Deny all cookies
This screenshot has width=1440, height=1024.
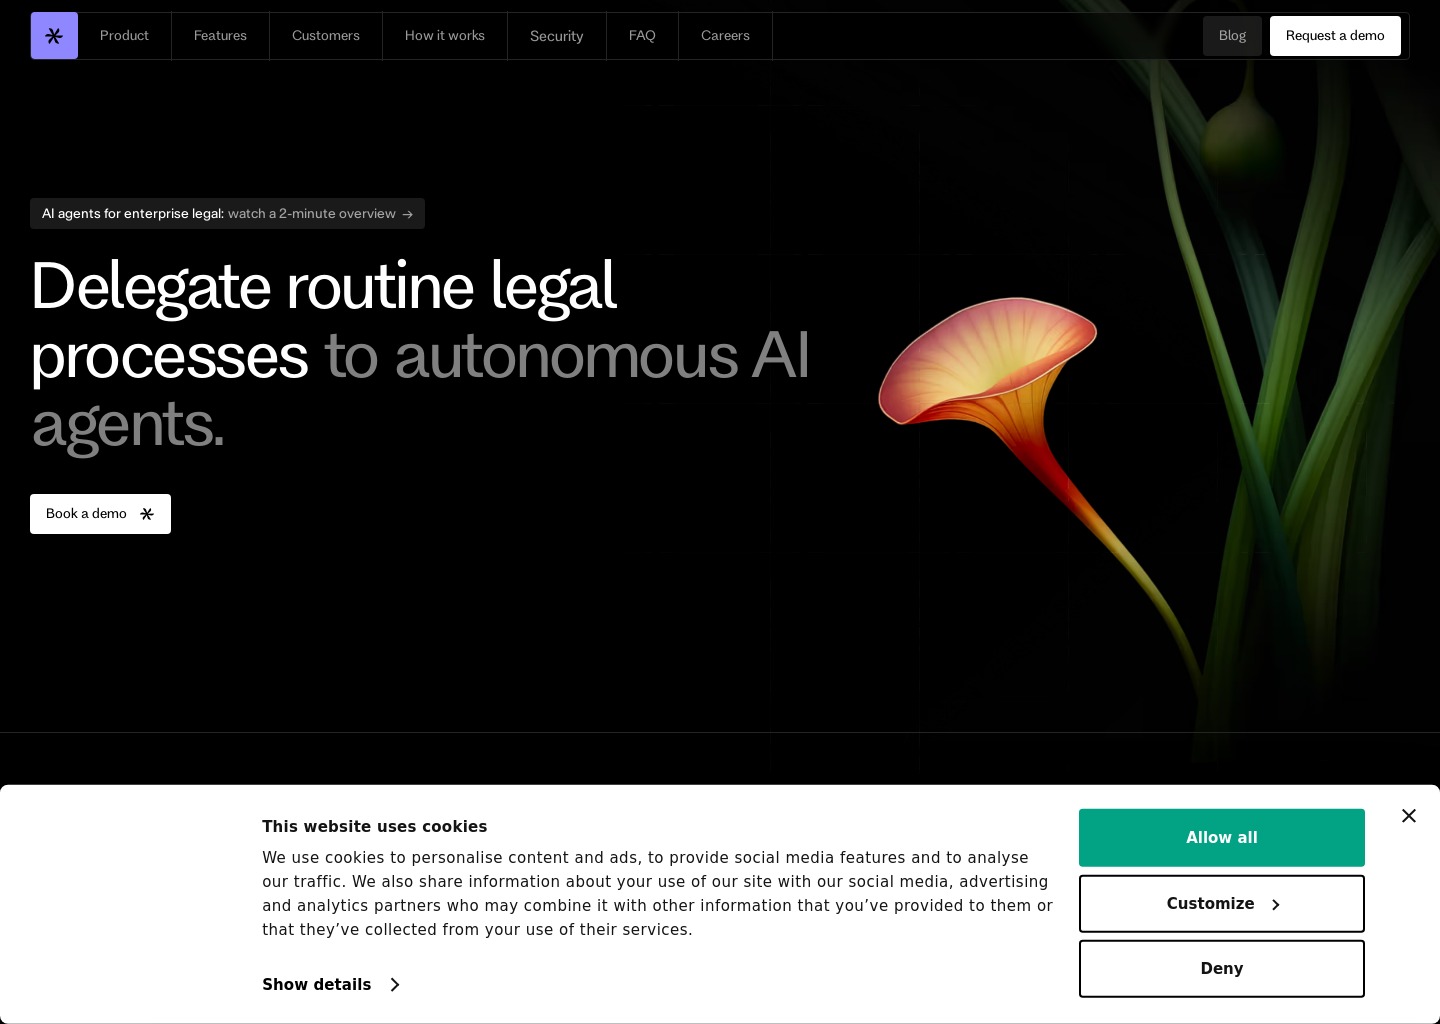(1222, 969)
